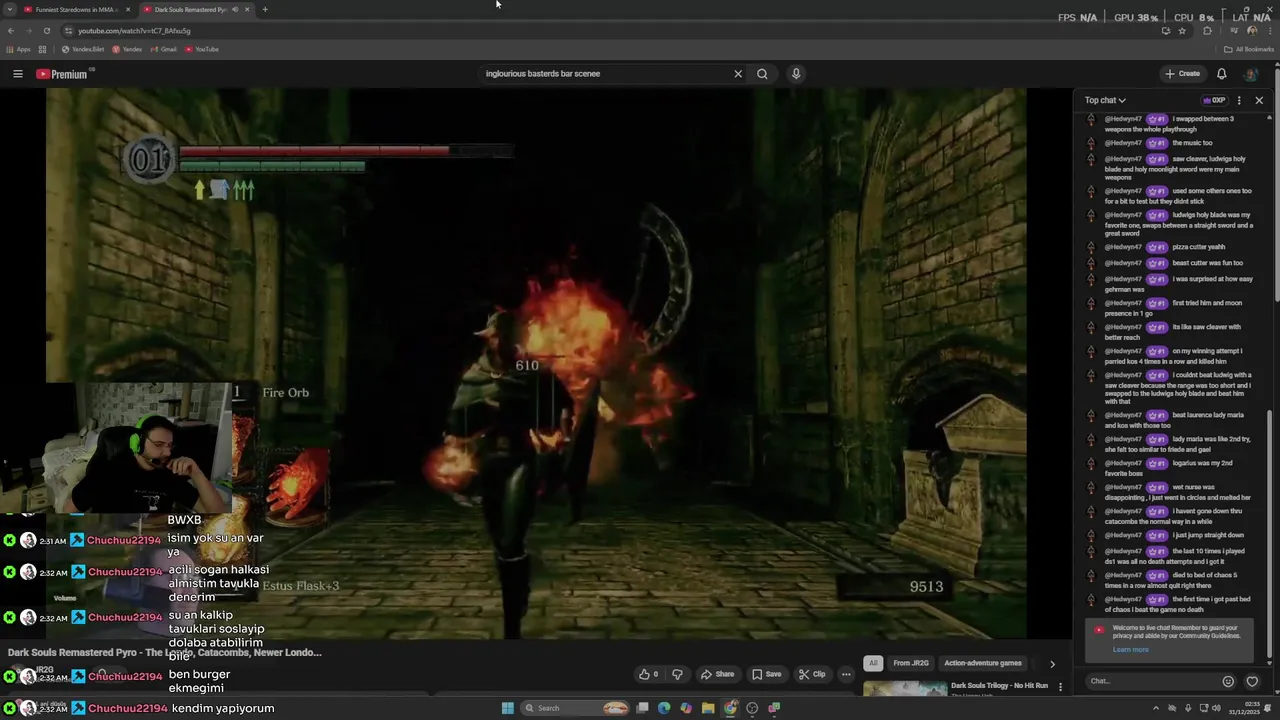Screen dimensions: 1280x720
Task: Open All Bookmarks folder
Action: coord(1249,49)
